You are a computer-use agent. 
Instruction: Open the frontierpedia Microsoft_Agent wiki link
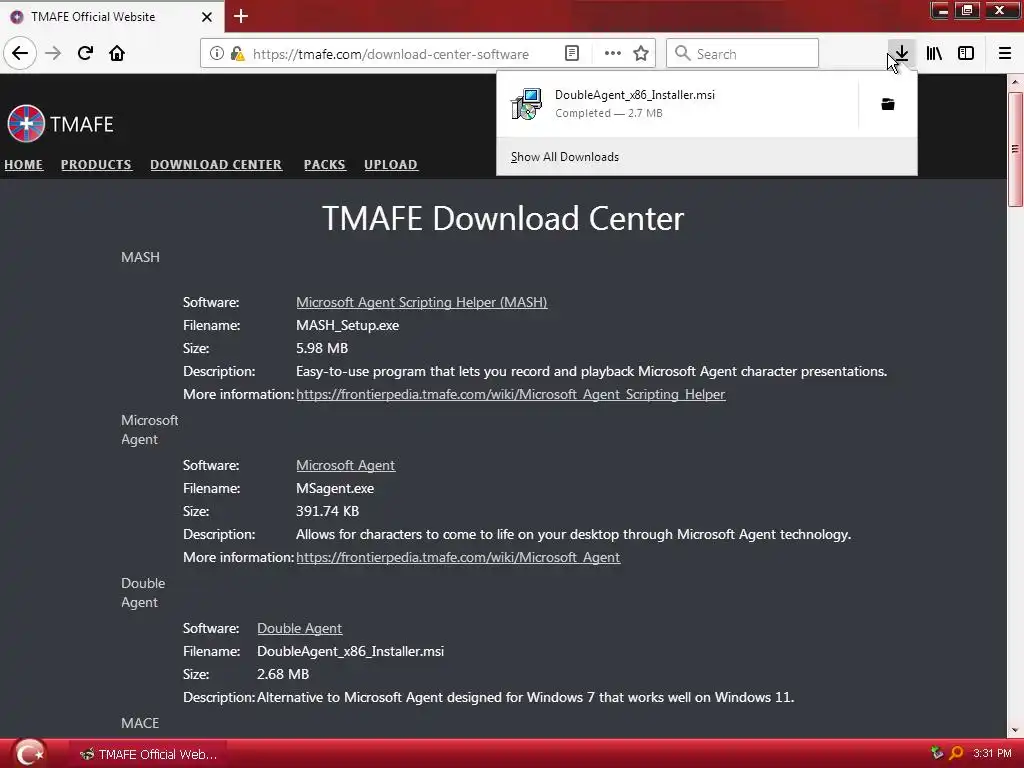(x=458, y=557)
